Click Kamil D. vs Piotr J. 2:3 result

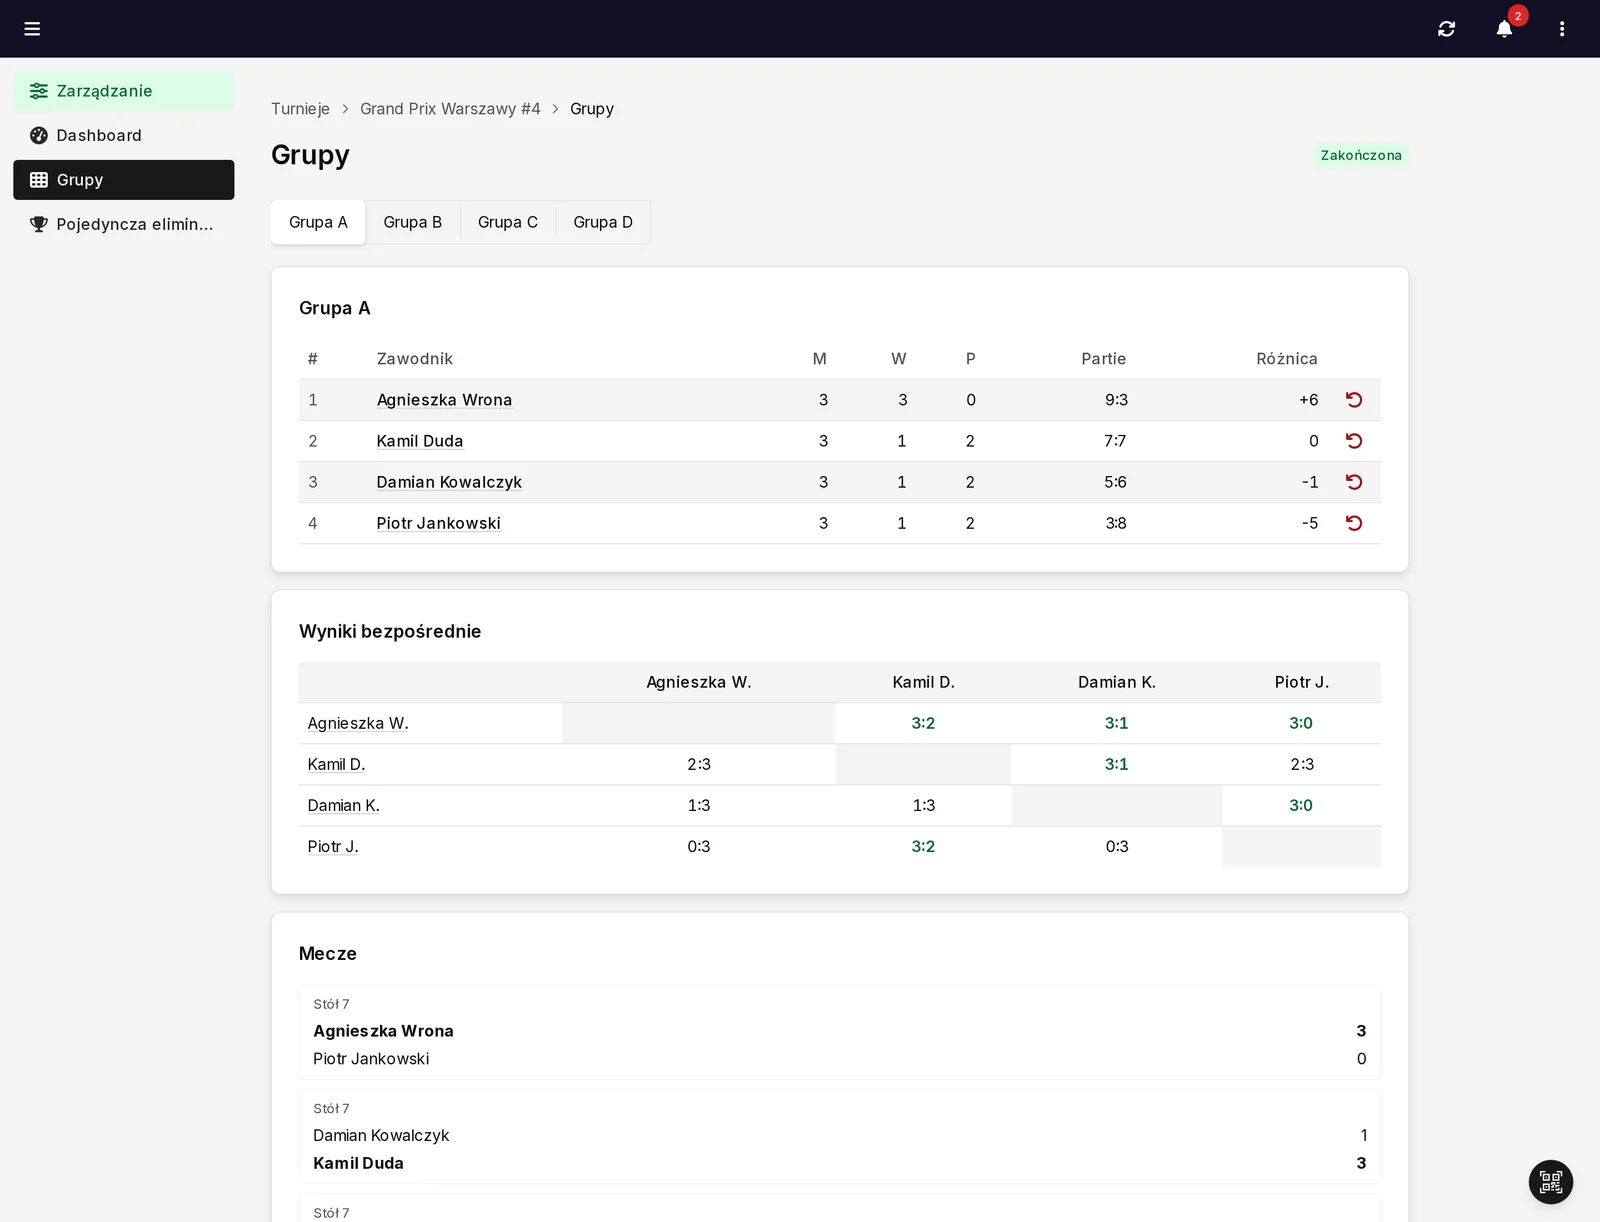pos(1302,764)
